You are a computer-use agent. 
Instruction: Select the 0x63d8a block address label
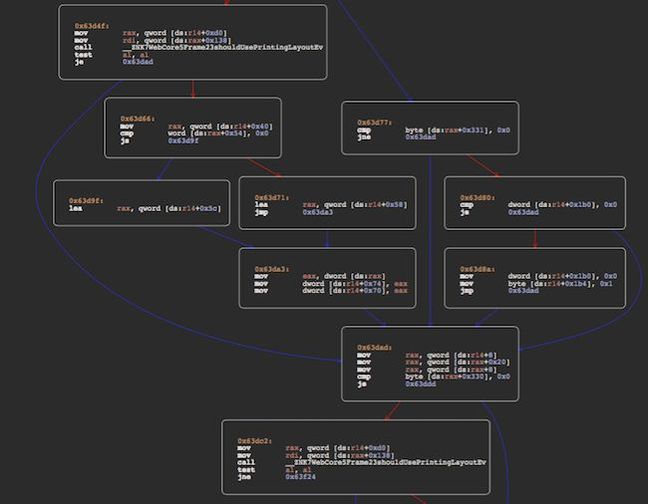pos(477,269)
